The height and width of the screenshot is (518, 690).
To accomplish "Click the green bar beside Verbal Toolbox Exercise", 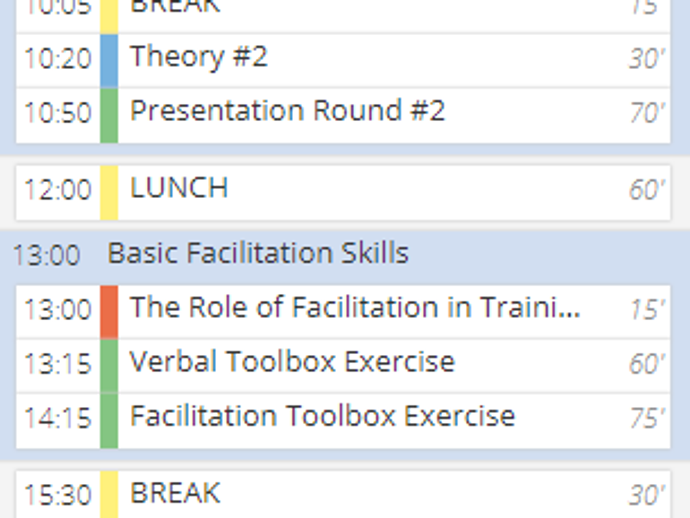I will (109, 365).
